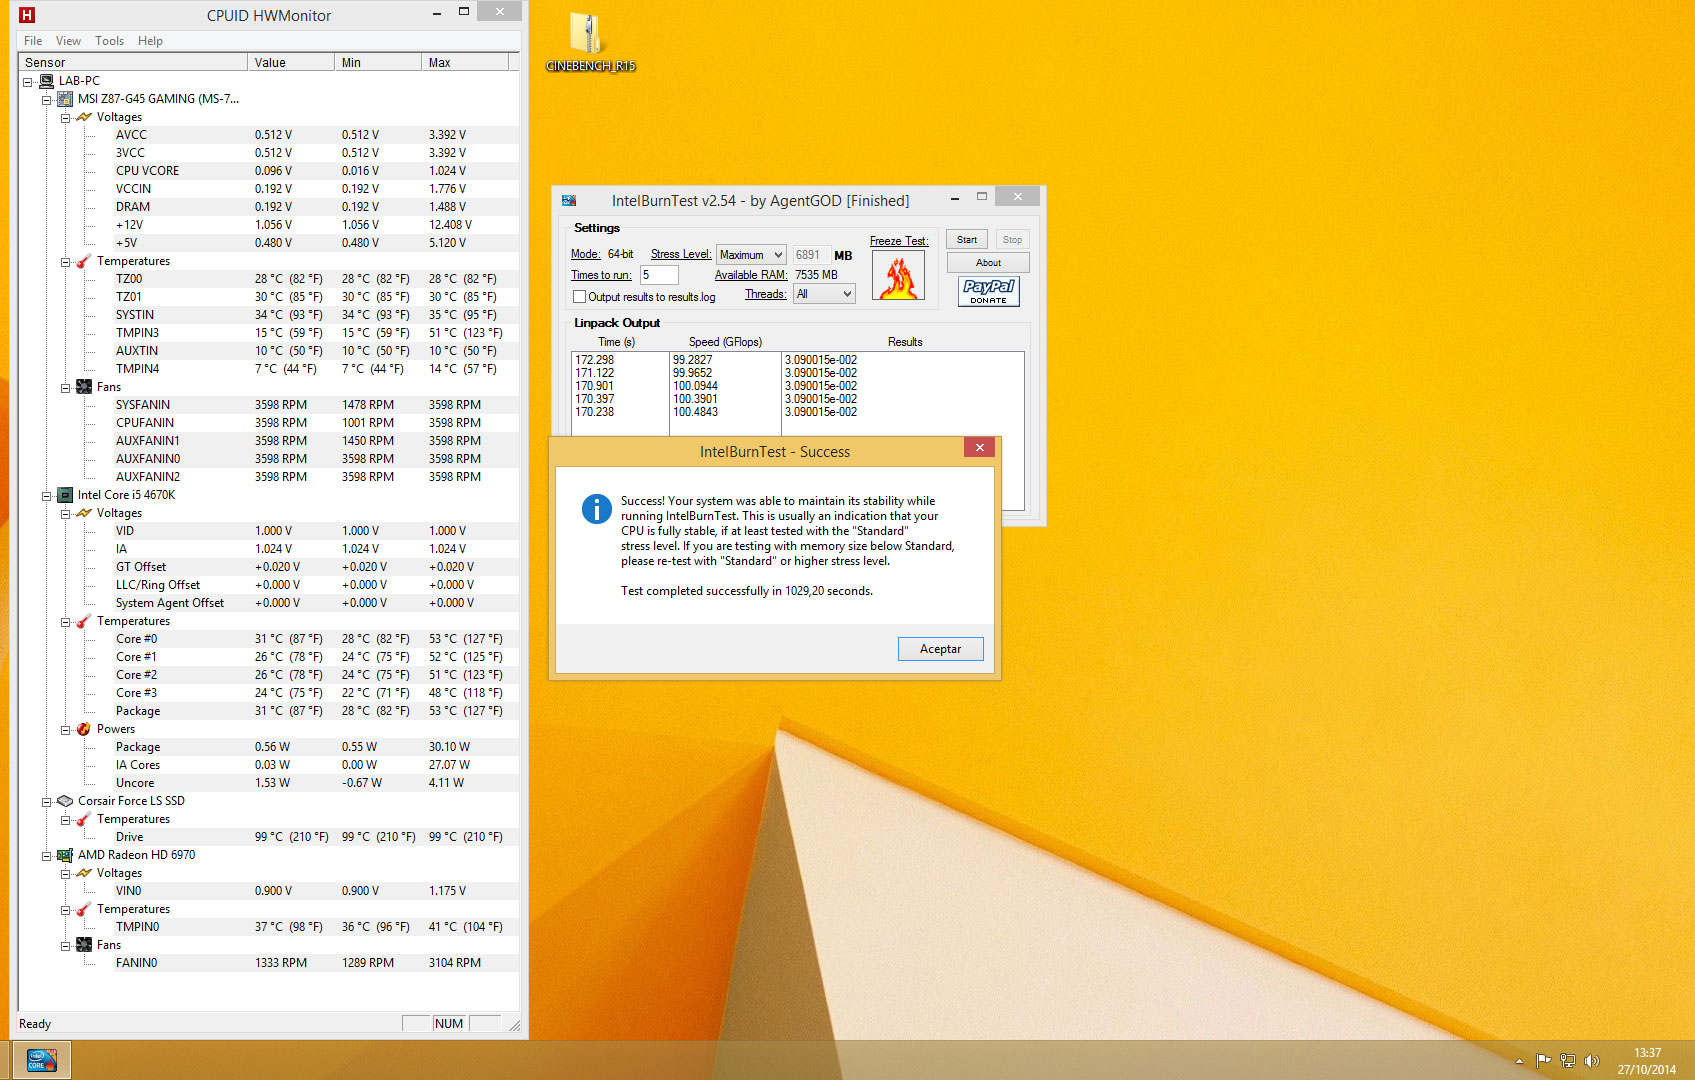Image resolution: width=1695 pixels, height=1080 pixels.
Task: Click the memory size MB field
Action: (811, 255)
